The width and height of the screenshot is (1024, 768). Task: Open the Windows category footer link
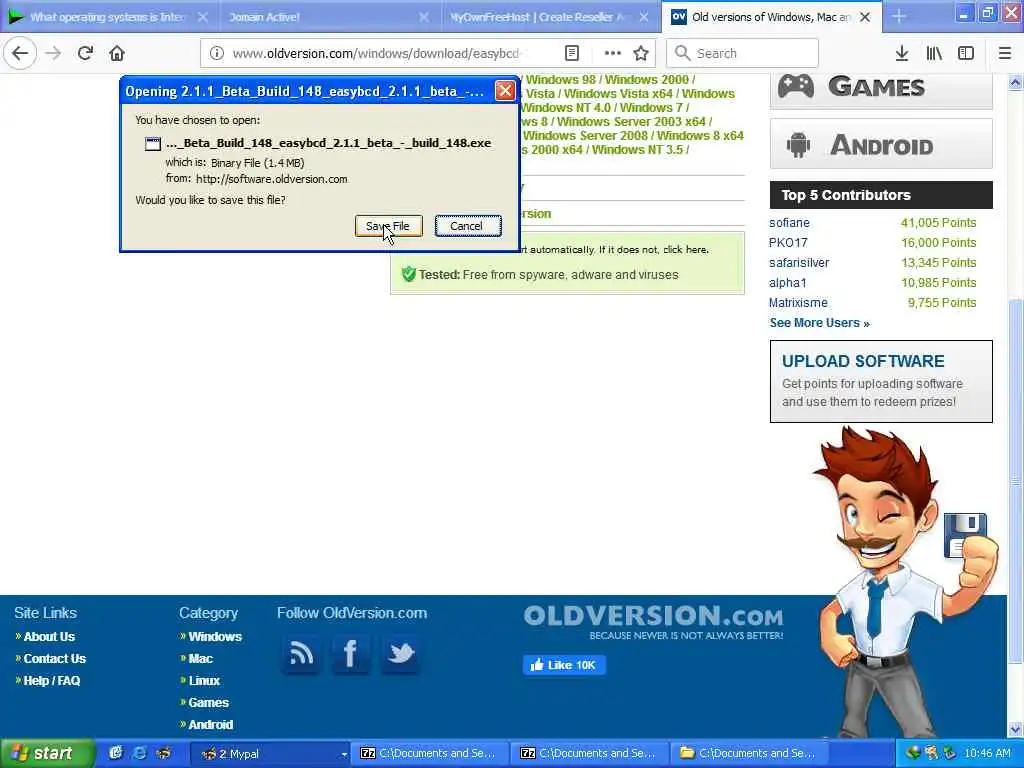(215, 637)
